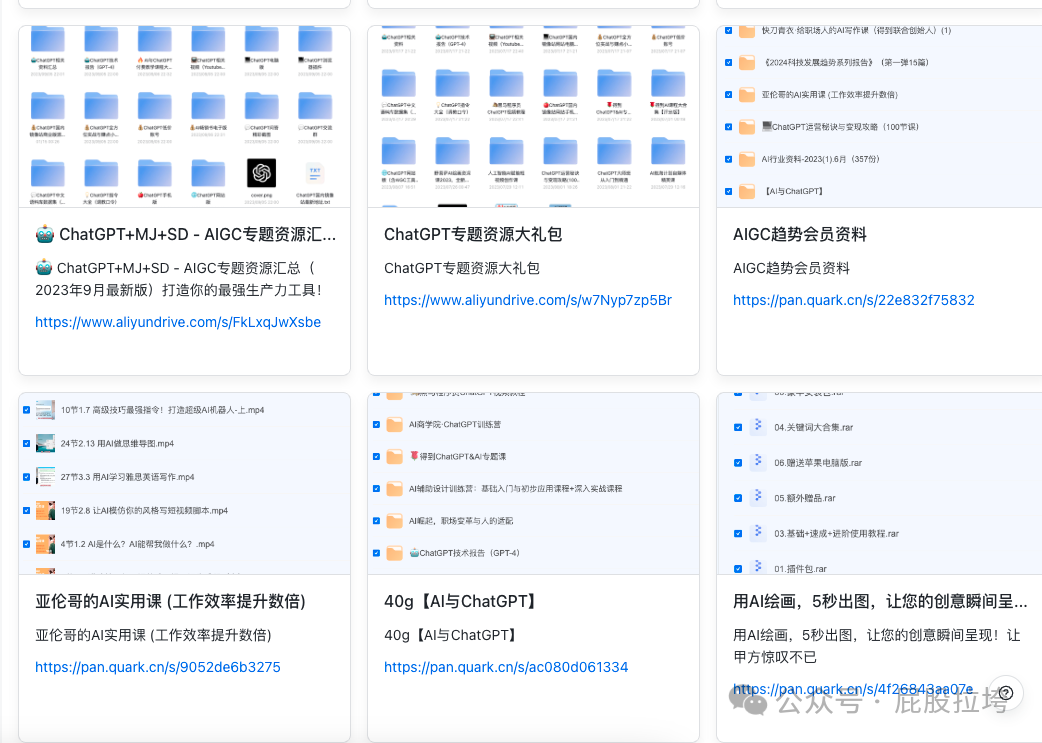Uncheck the 【AI与ChatGPT】 folder checkbox

tap(728, 191)
